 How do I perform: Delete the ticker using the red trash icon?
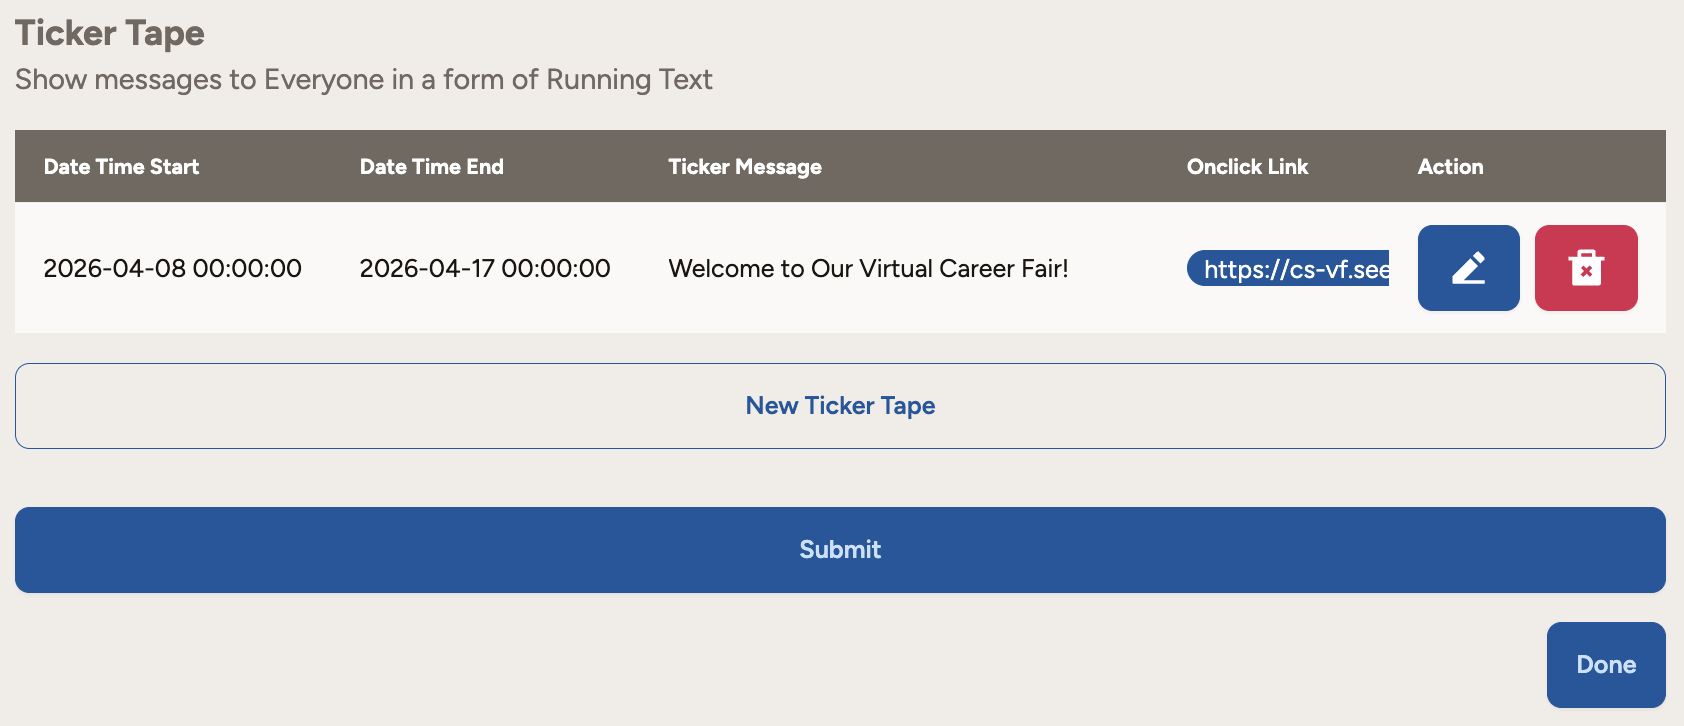(1585, 268)
